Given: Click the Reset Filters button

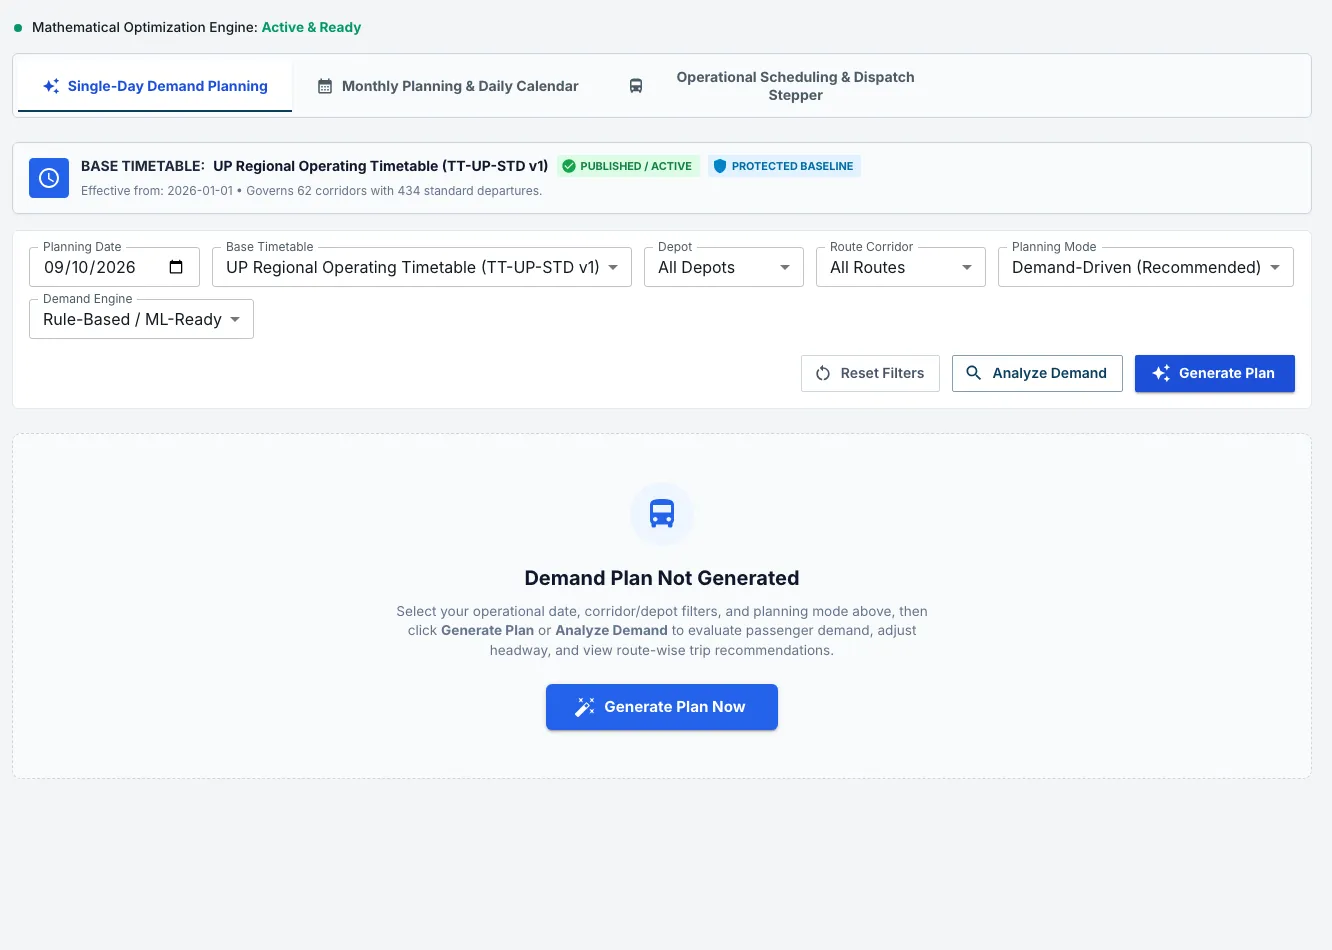Looking at the screenshot, I should click(870, 373).
